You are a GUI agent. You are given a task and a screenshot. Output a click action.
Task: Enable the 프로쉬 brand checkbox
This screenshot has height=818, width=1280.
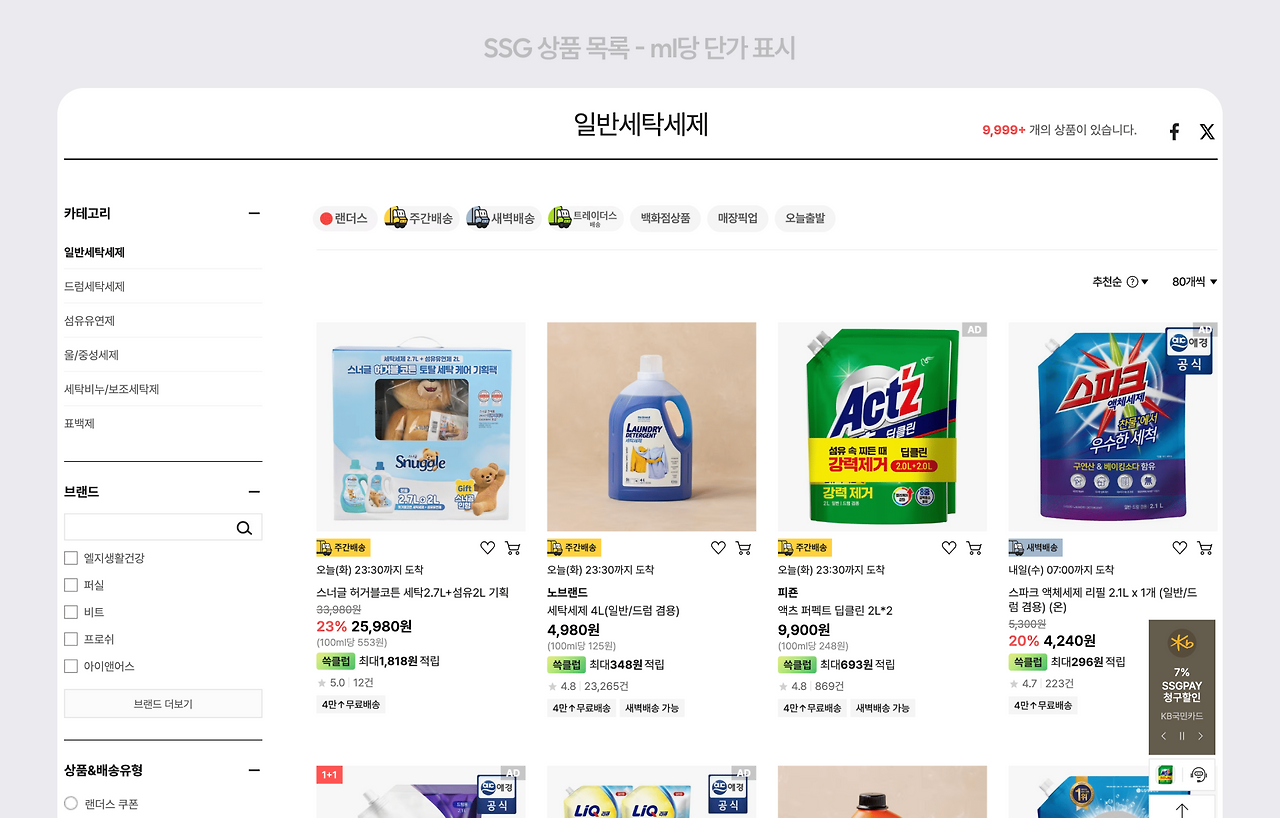[71, 639]
